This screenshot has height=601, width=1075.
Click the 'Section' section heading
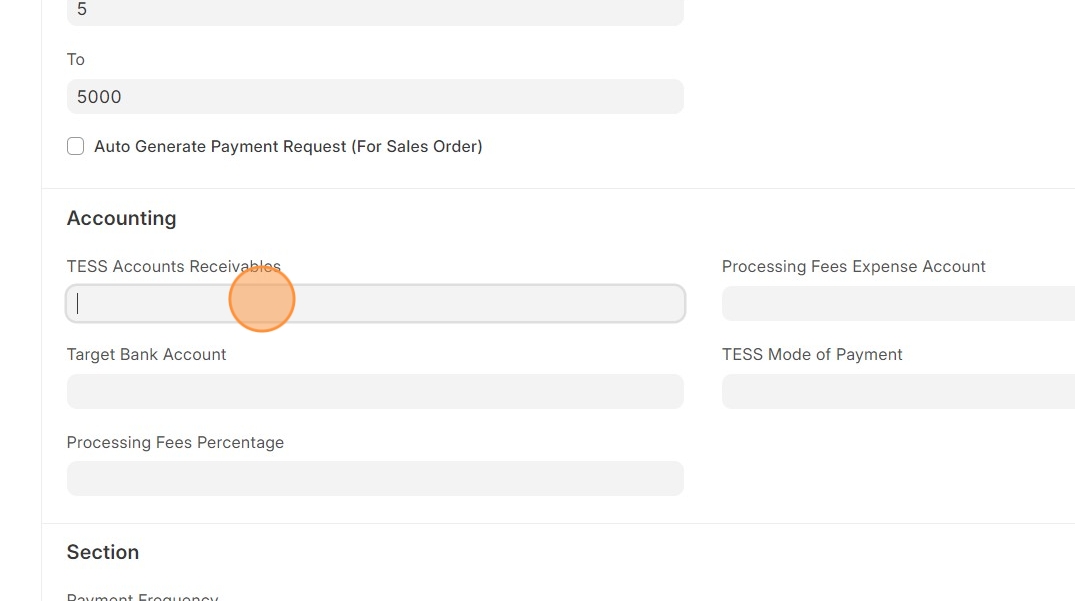[x=102, y=552]
